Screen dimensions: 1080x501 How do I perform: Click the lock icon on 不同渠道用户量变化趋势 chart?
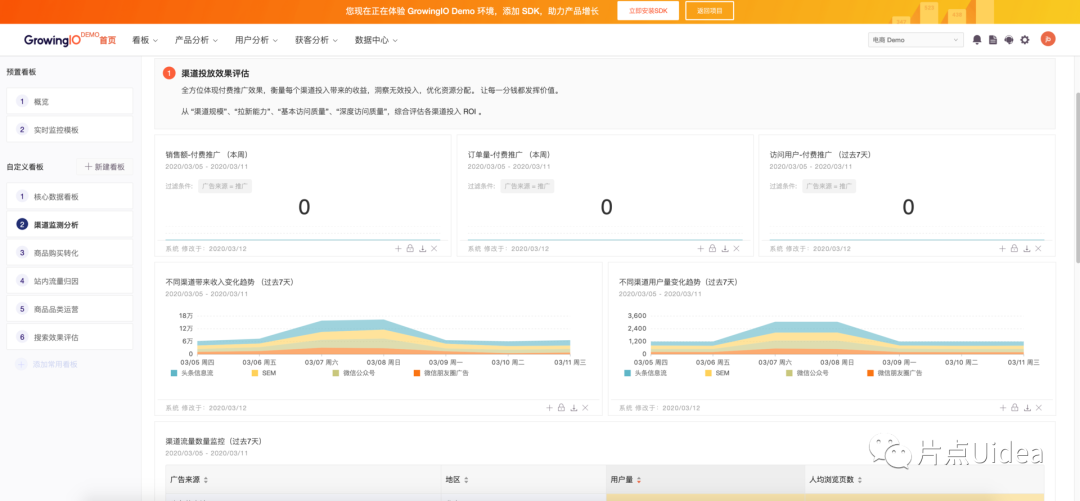click(x=1014, y=407)
